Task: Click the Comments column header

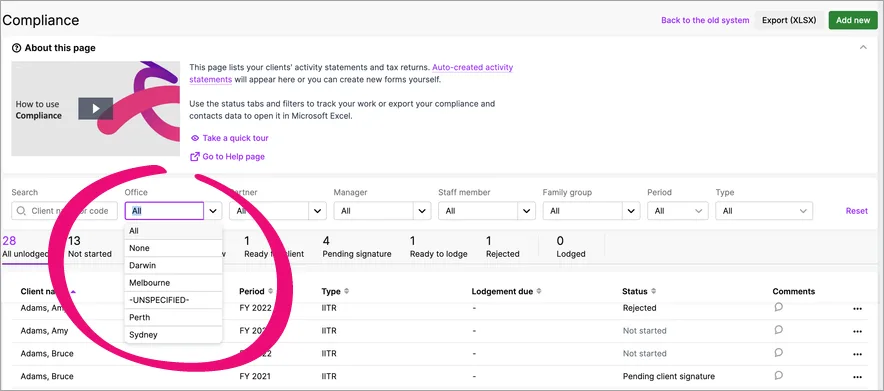Action: pos(794,291)
